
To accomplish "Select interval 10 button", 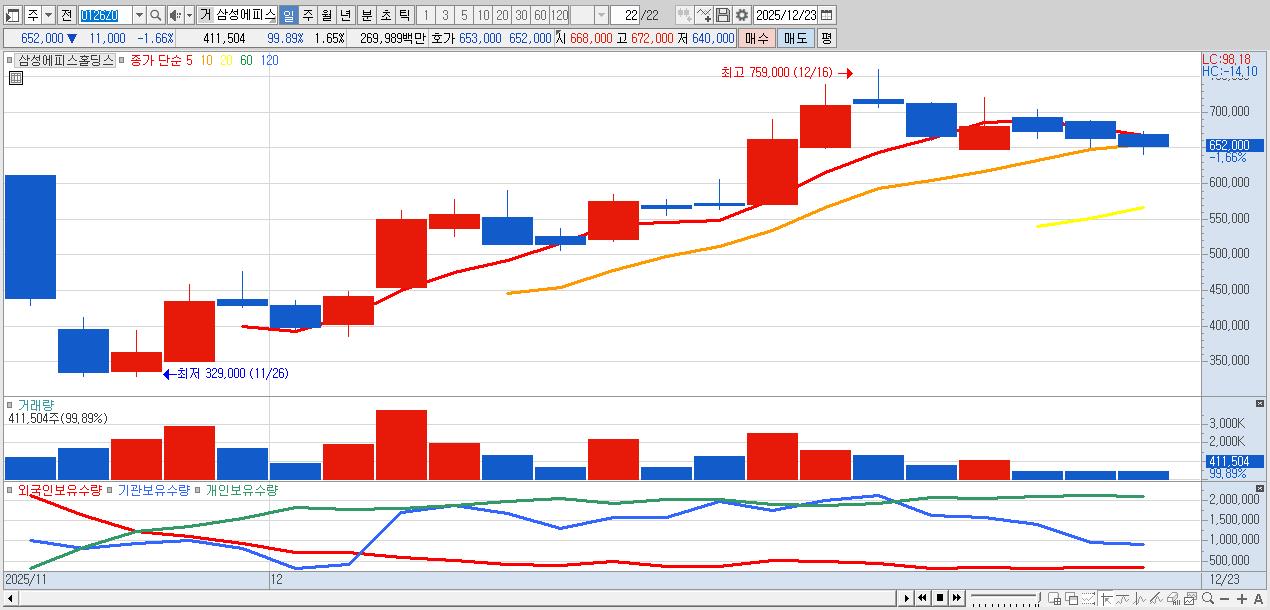I will [481, 15].
